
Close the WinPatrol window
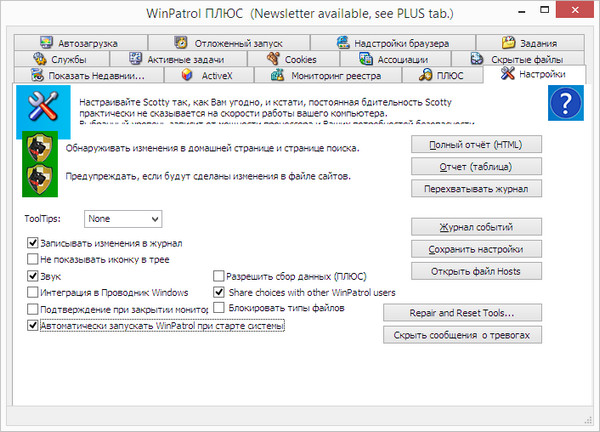pos(575,10)
